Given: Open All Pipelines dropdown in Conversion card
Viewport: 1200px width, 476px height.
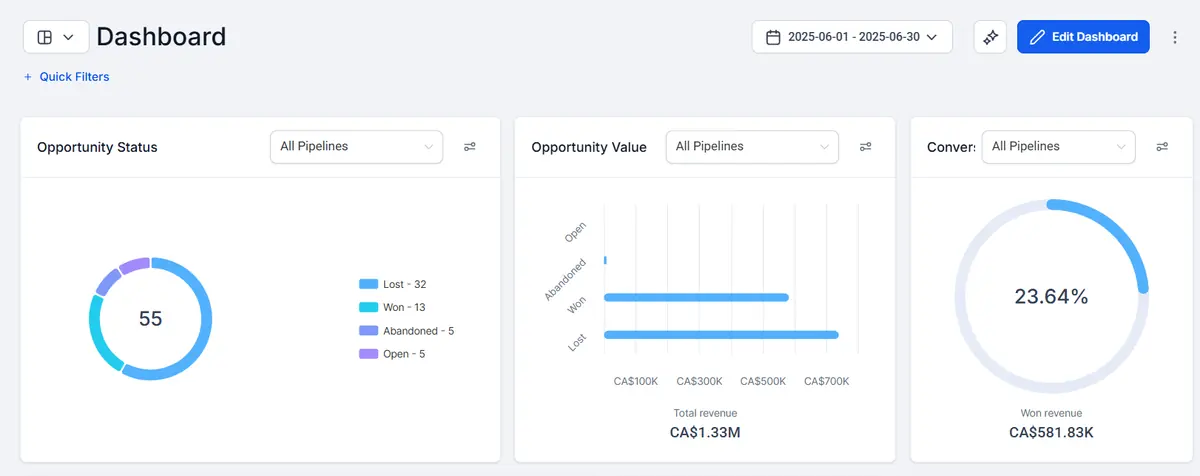Looking at the screenshot, I should (x=1058, y=146).
